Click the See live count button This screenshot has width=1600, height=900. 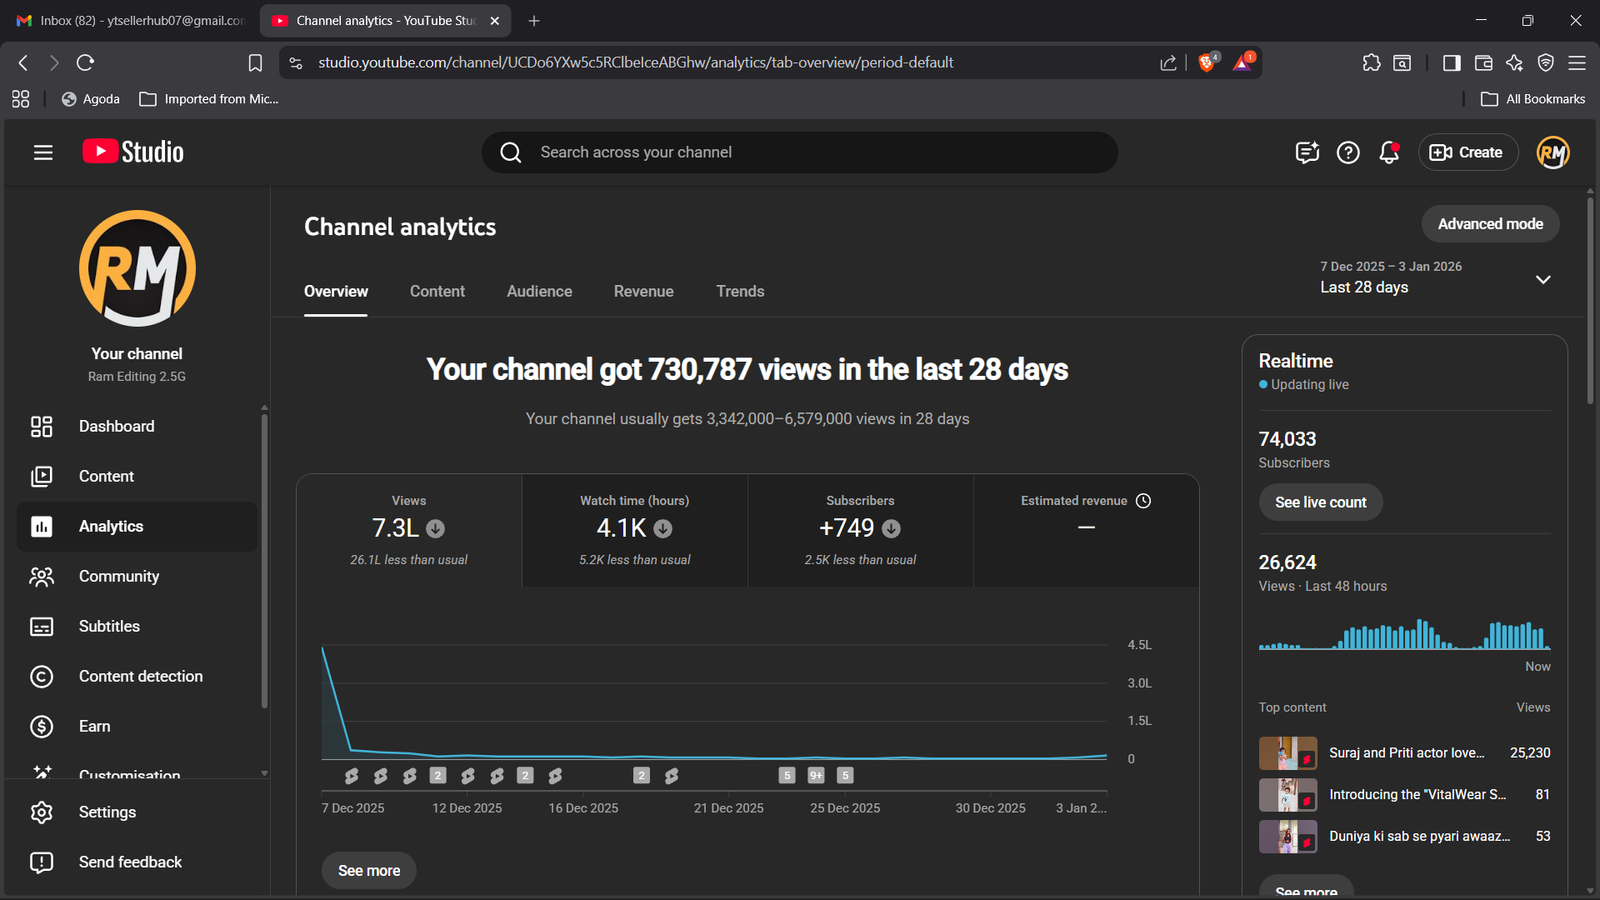1320,502
